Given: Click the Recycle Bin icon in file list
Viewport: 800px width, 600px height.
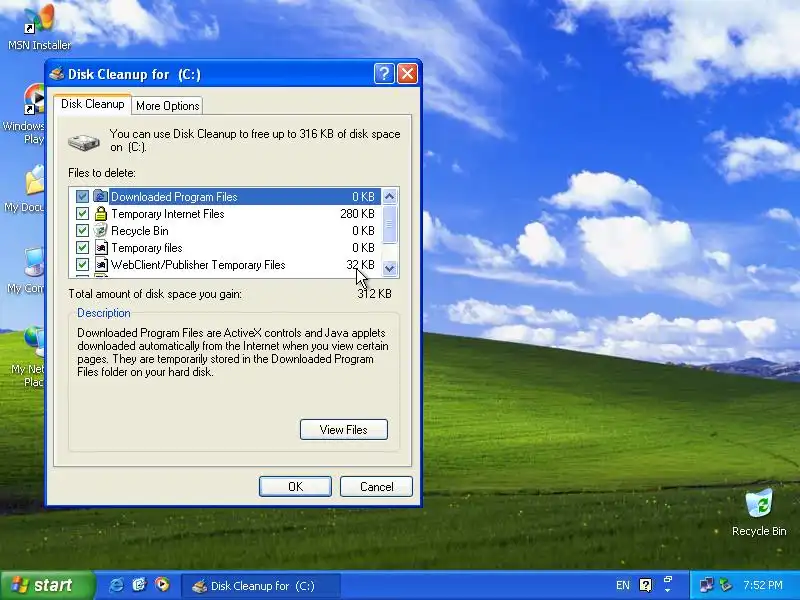Looking at the screenshot, I should (x=101, y=231).
